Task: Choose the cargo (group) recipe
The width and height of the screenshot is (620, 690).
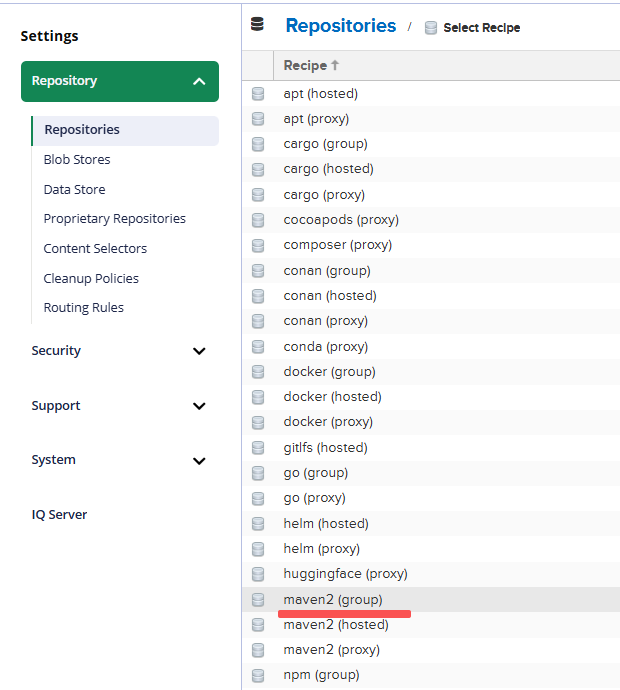Action: pyautogui.click(x=326, y=144)
